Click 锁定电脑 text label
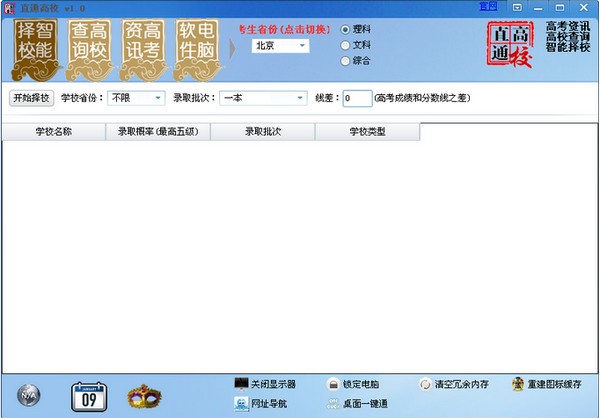 360,384
